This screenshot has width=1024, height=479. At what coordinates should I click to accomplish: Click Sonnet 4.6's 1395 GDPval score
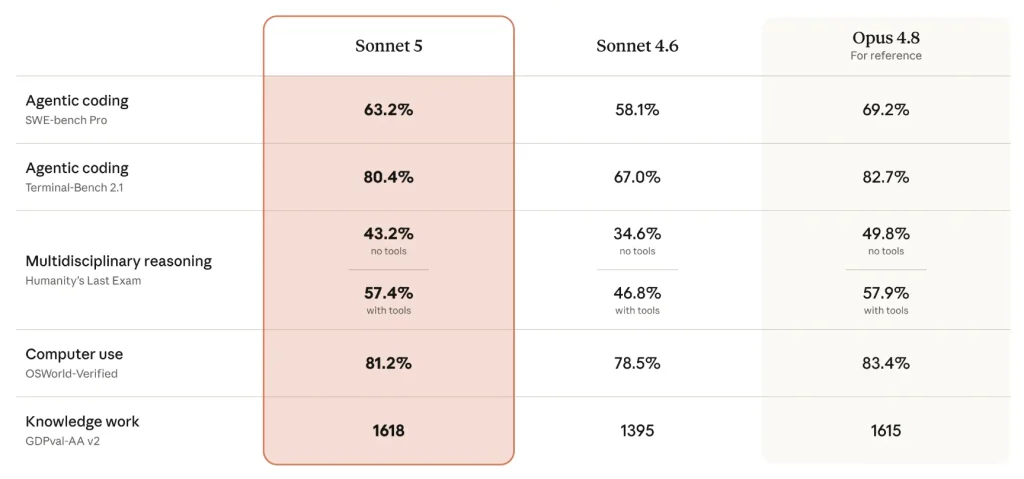(x=637, y=431)
